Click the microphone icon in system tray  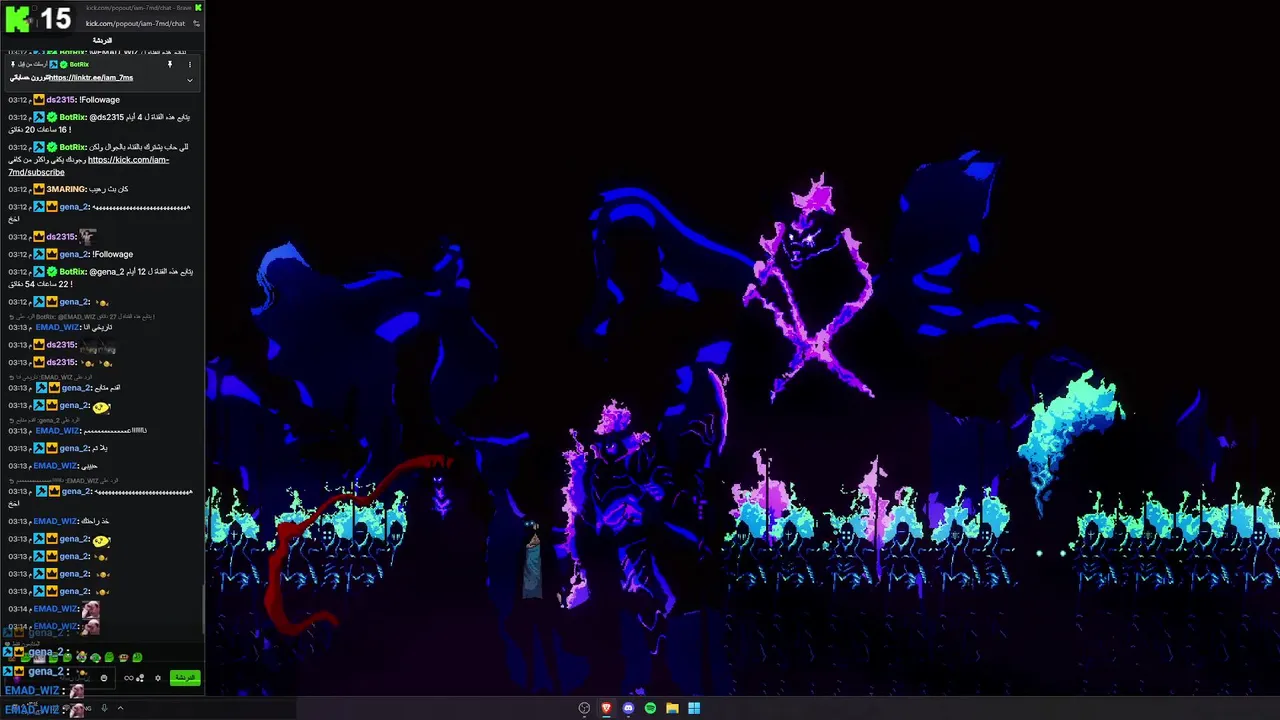click(104, 708)
